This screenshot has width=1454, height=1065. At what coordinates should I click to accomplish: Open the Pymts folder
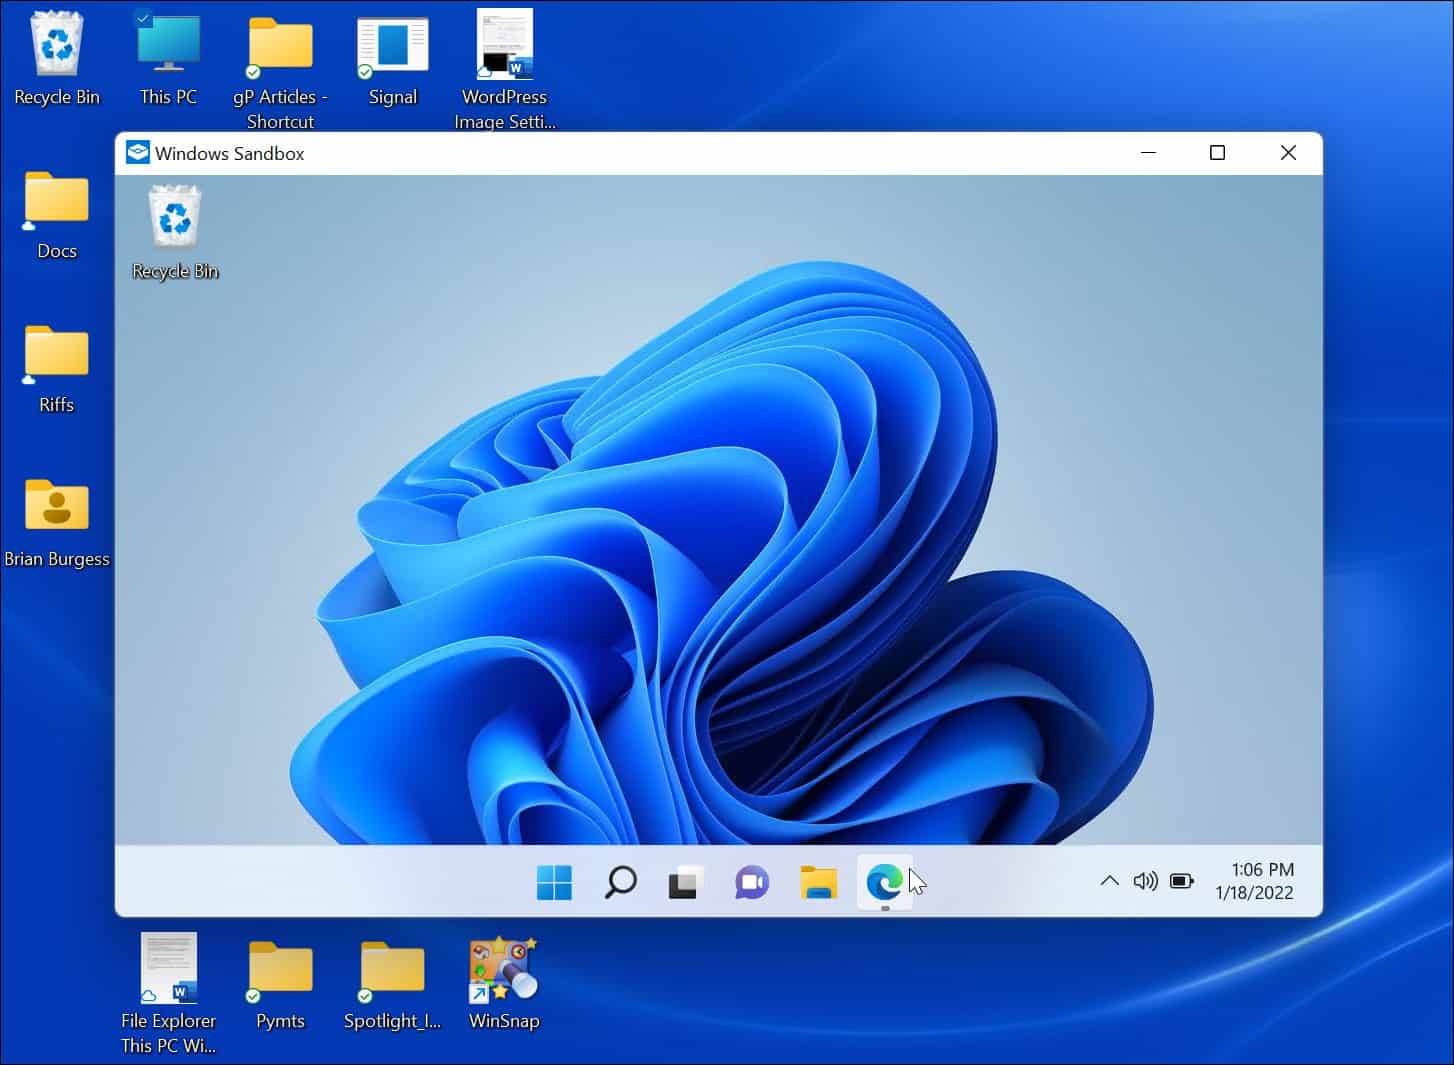[280, 967]
